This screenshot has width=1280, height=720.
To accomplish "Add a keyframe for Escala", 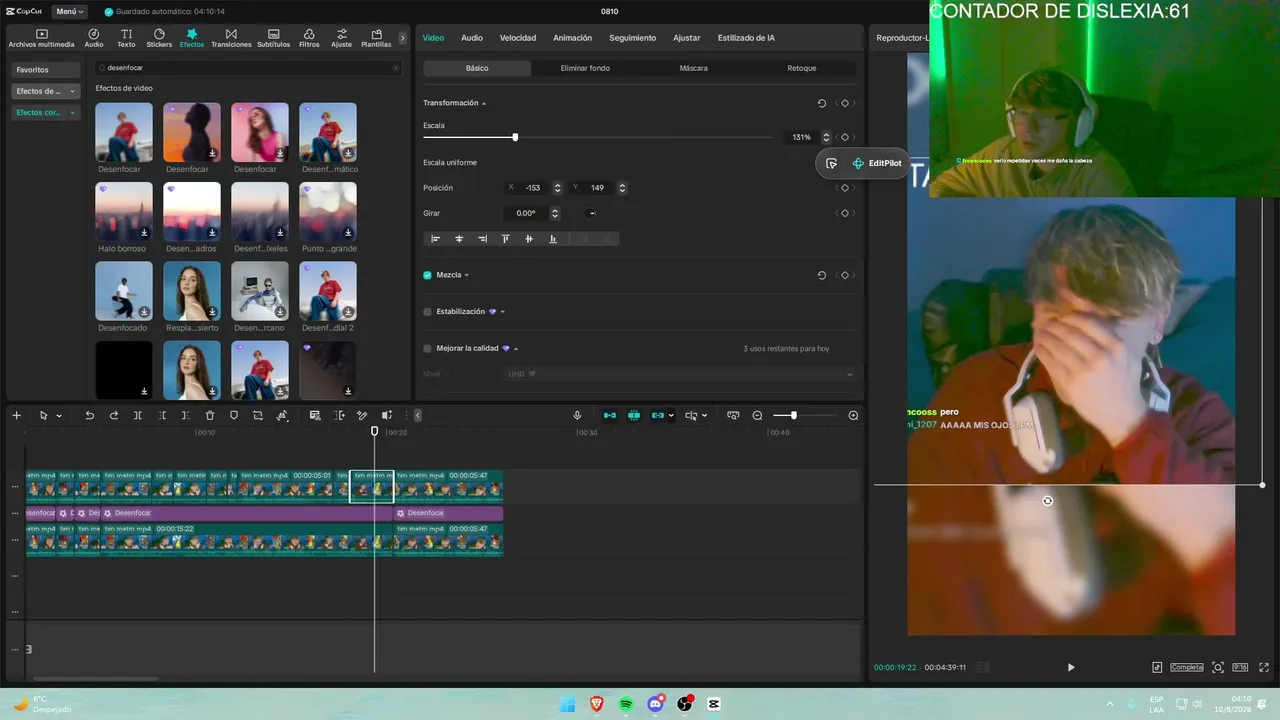I will [x=845, y=137].
